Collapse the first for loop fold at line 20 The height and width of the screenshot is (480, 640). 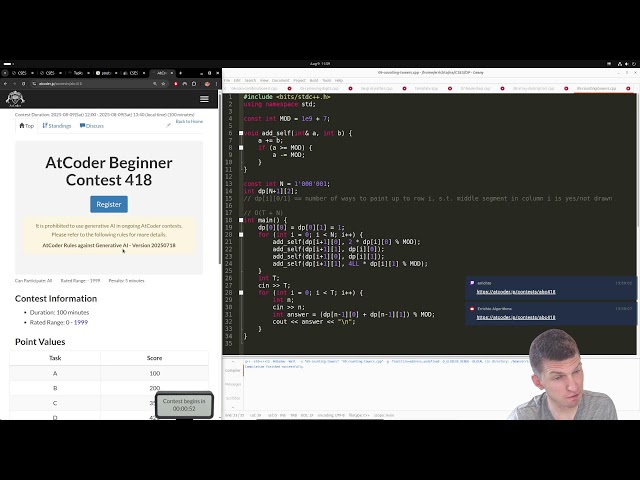(x=241, y=235)
